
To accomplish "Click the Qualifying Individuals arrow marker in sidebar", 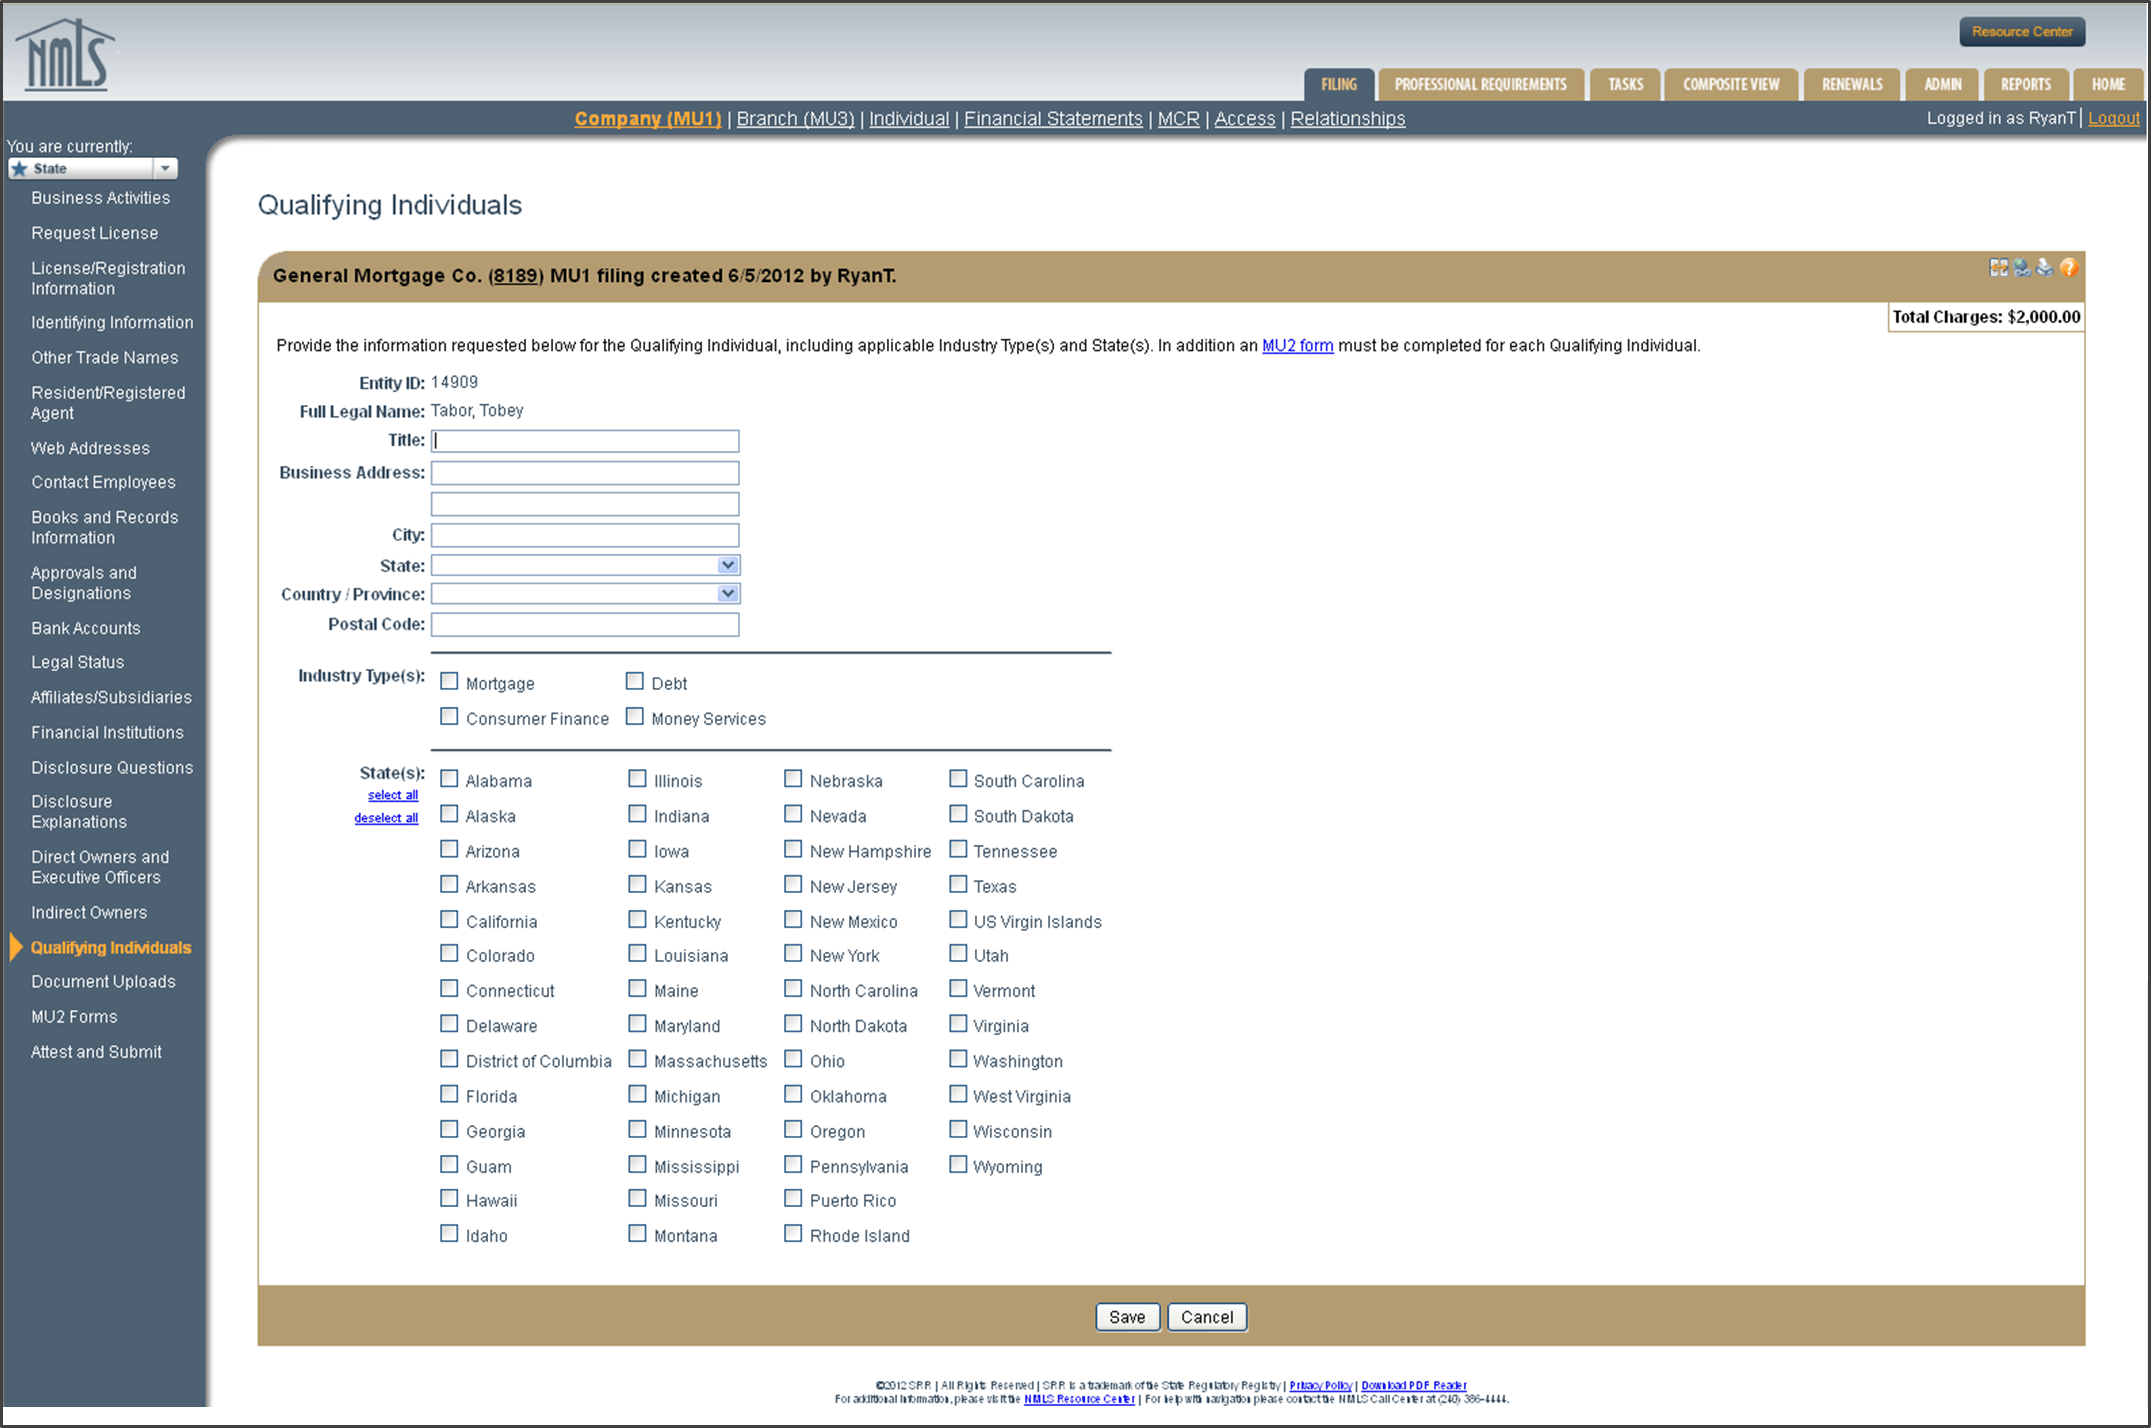I will 13,946.
